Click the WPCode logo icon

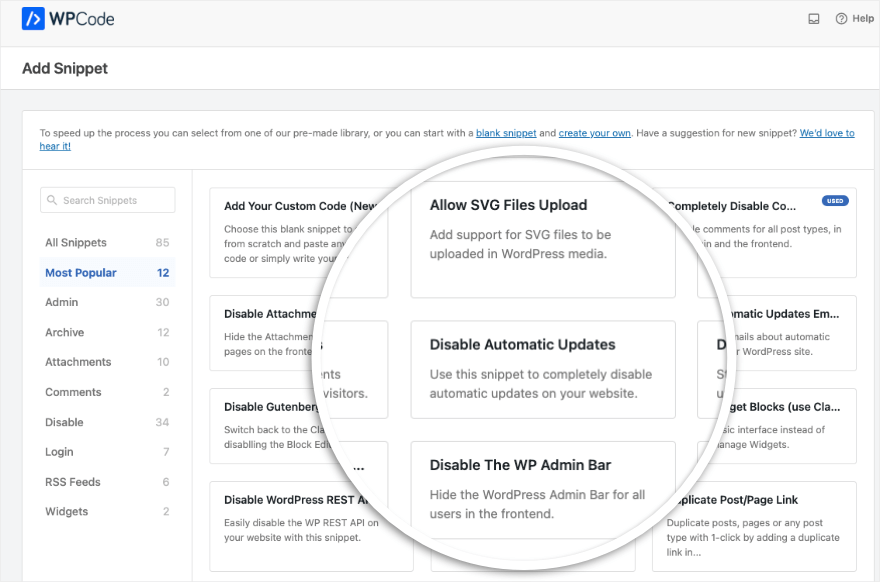click(x=33, y=19)
